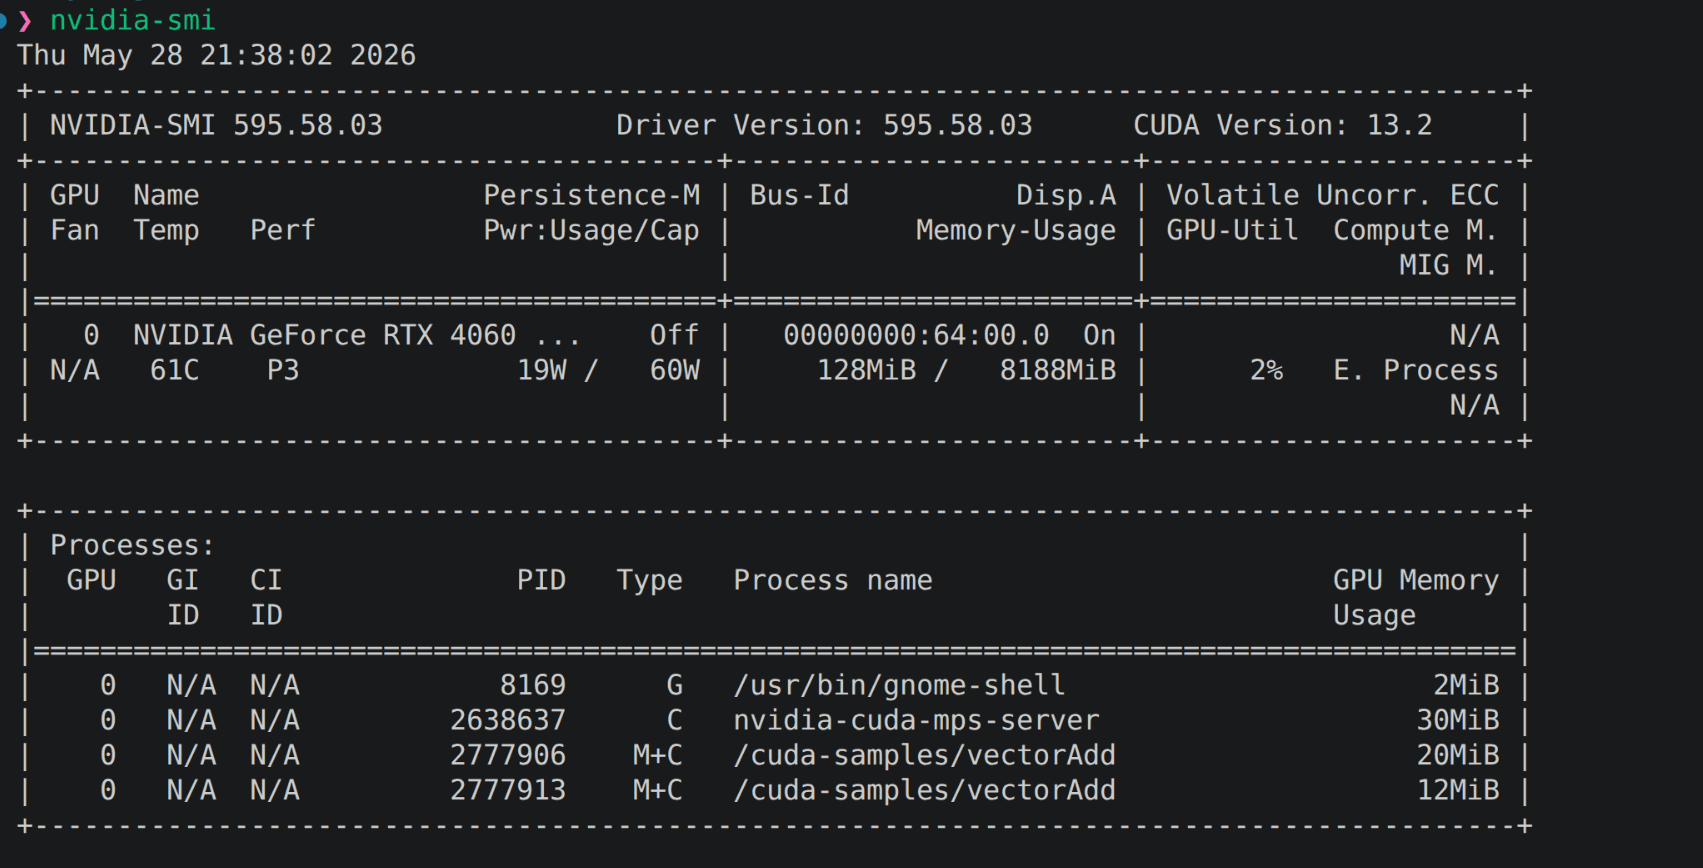Click Driver Version: 595.58.03

(824, 125)
